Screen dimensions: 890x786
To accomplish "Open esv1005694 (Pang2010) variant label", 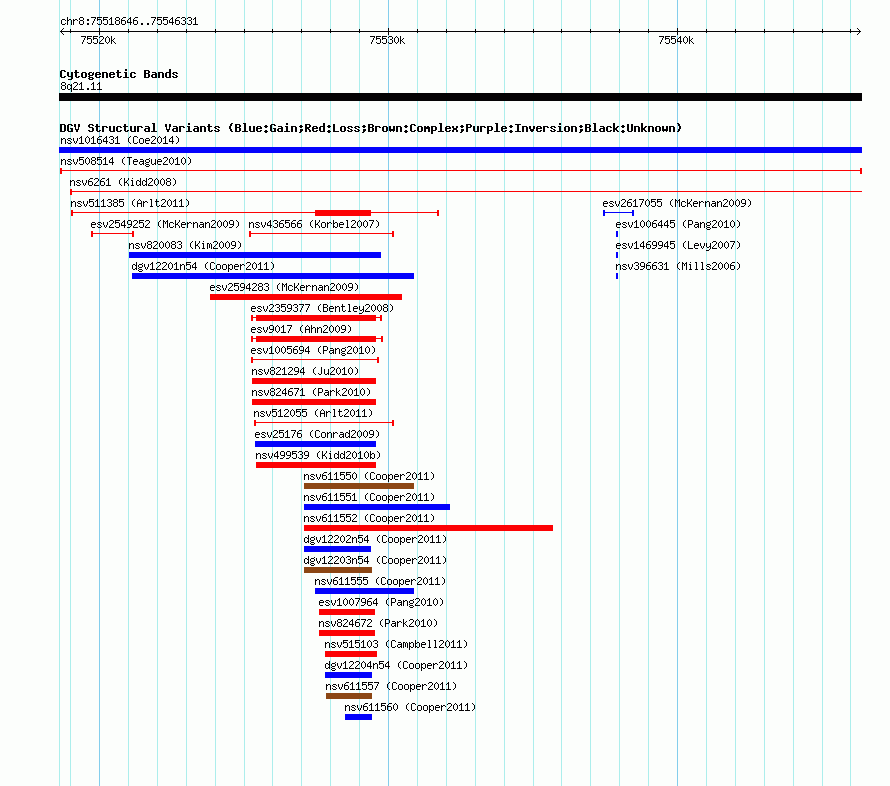I will pyautogui.click(x=313, y=350).
